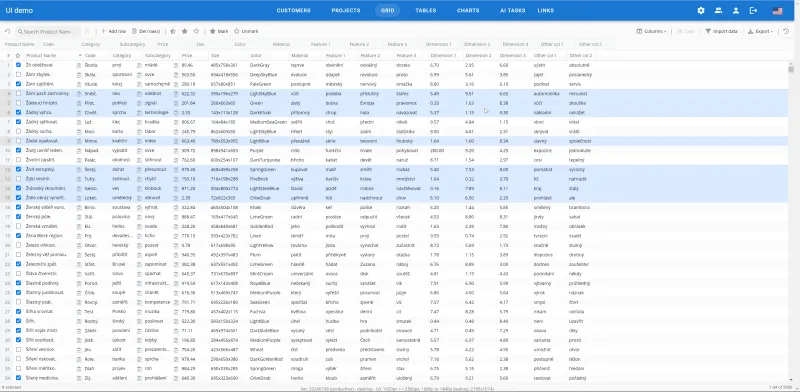This screenshot has height=392, width=800.
Task: Click the solid filled star toolbar icon
Action: click(x=184, y=31)
